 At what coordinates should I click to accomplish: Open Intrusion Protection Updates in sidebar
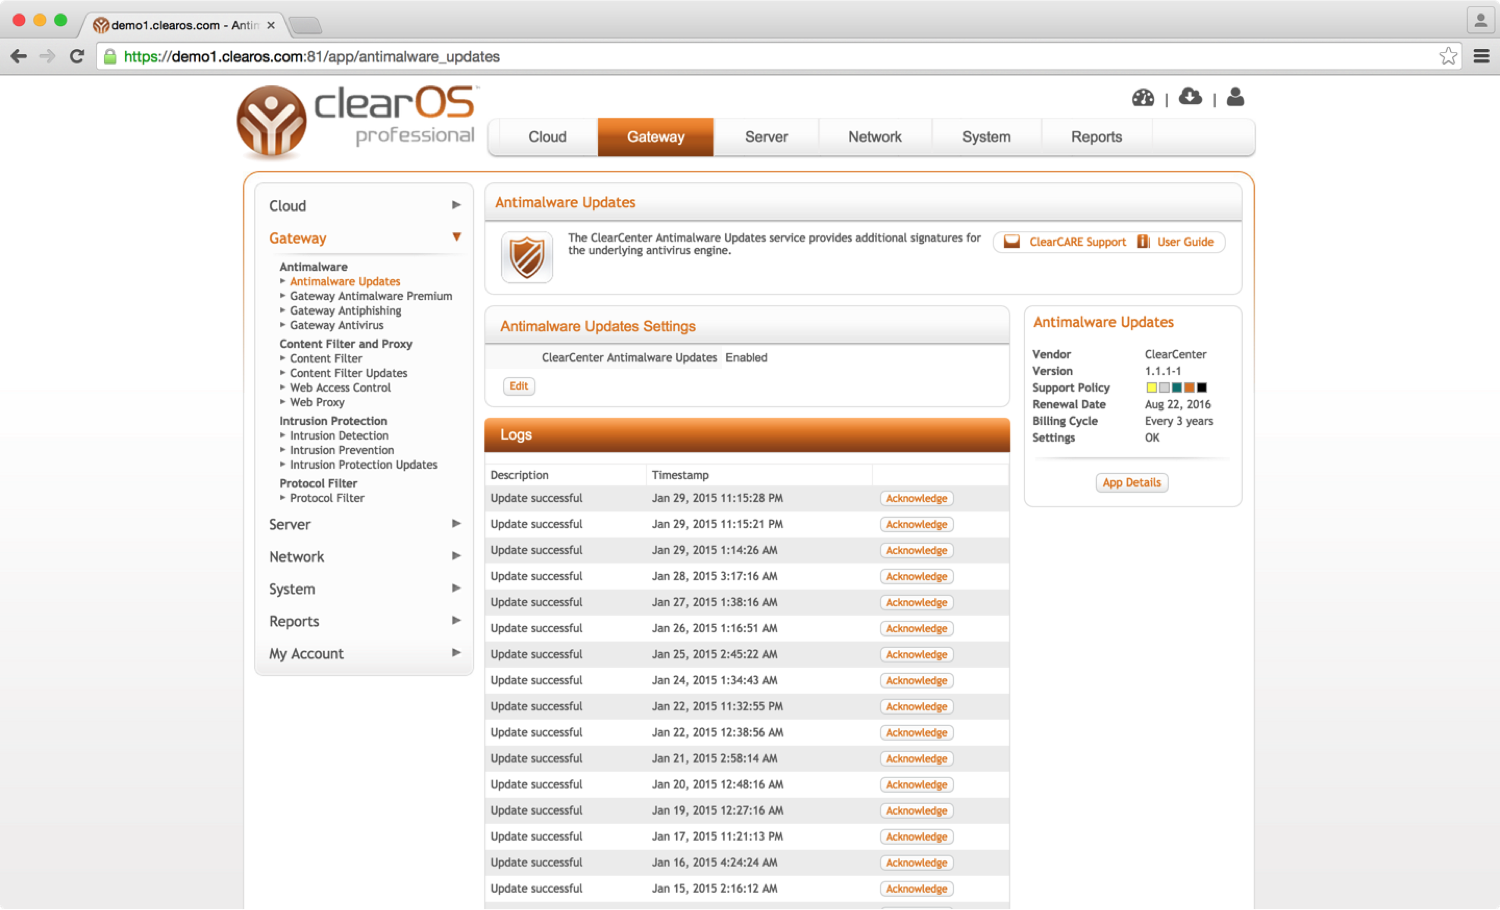pyautogui.click(x=364, y=465)
